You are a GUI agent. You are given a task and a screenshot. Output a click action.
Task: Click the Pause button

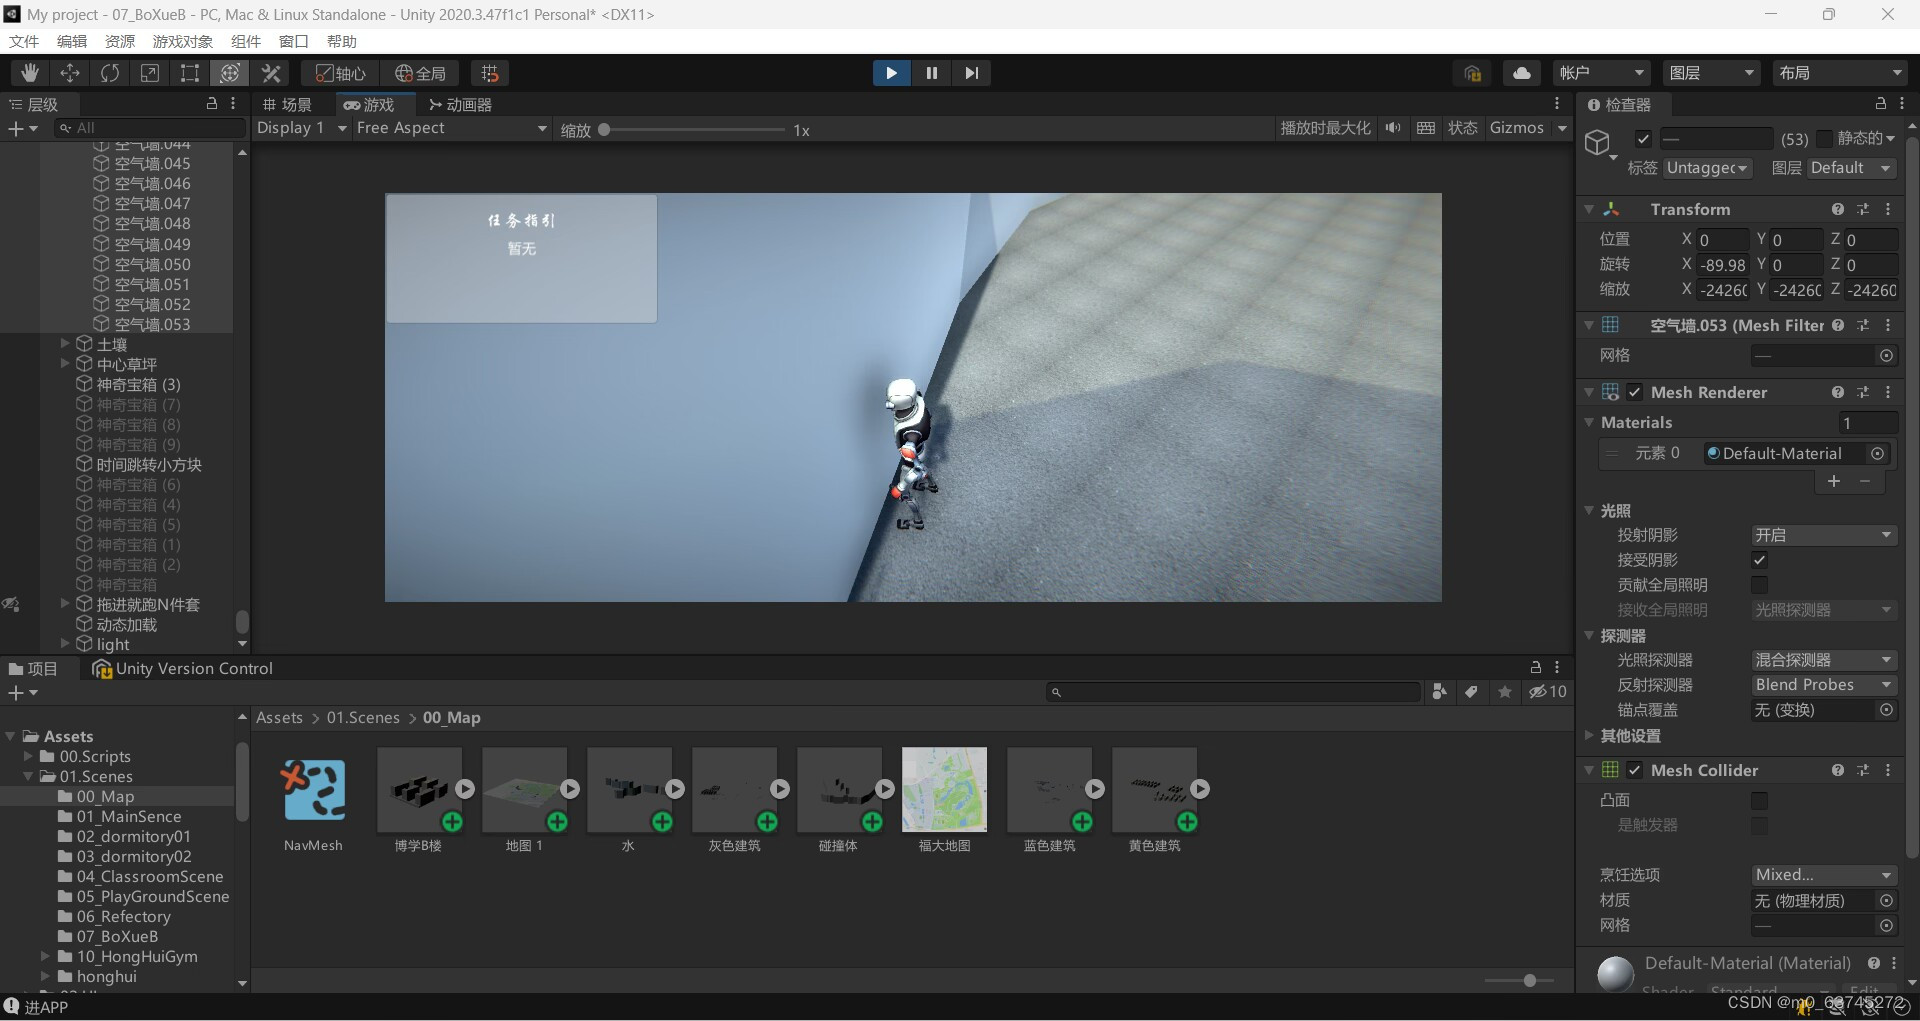(932, 73)
